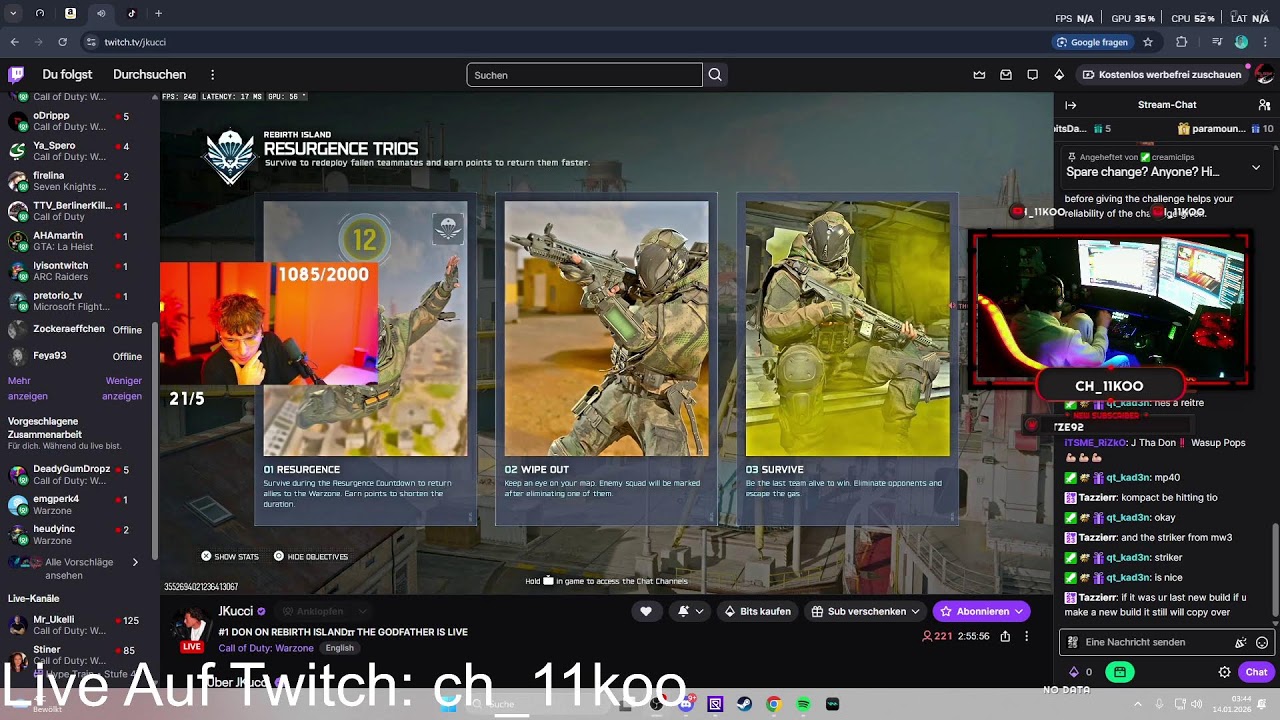Open the JKucci channel name link
The height and width of the screenshot is (720, 1280).
tap(236, 611)
